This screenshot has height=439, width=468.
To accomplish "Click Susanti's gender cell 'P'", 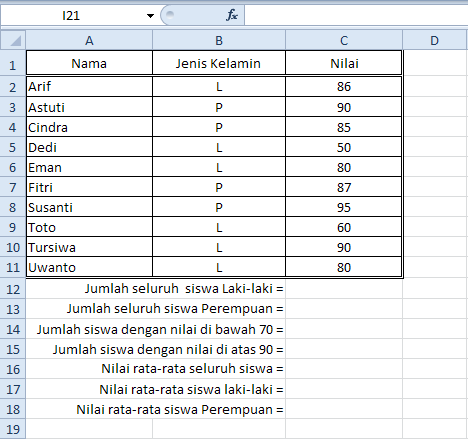I will coord(219,207).
